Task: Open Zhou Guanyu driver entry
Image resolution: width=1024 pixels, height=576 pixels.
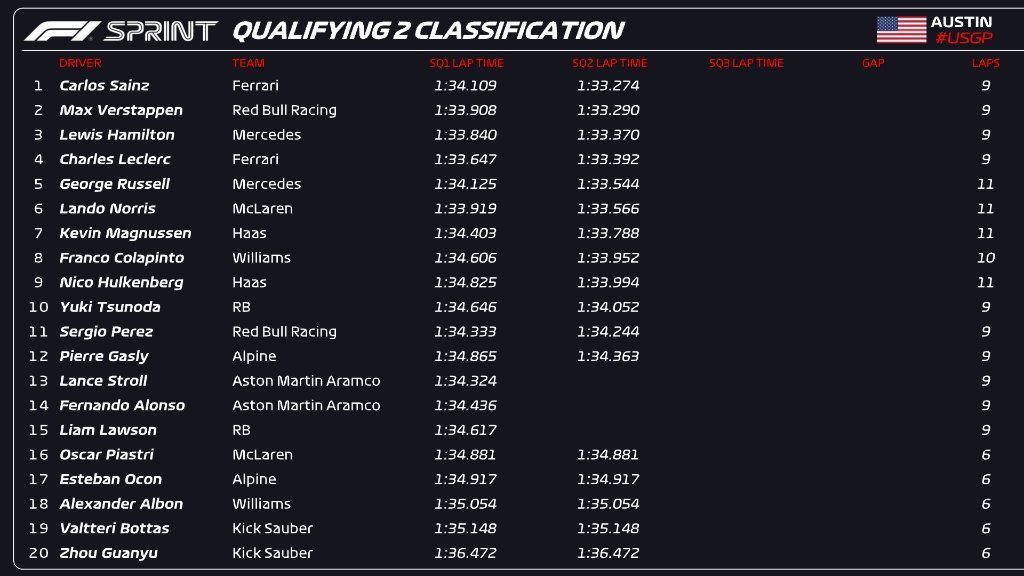Action: click(108, 553)
